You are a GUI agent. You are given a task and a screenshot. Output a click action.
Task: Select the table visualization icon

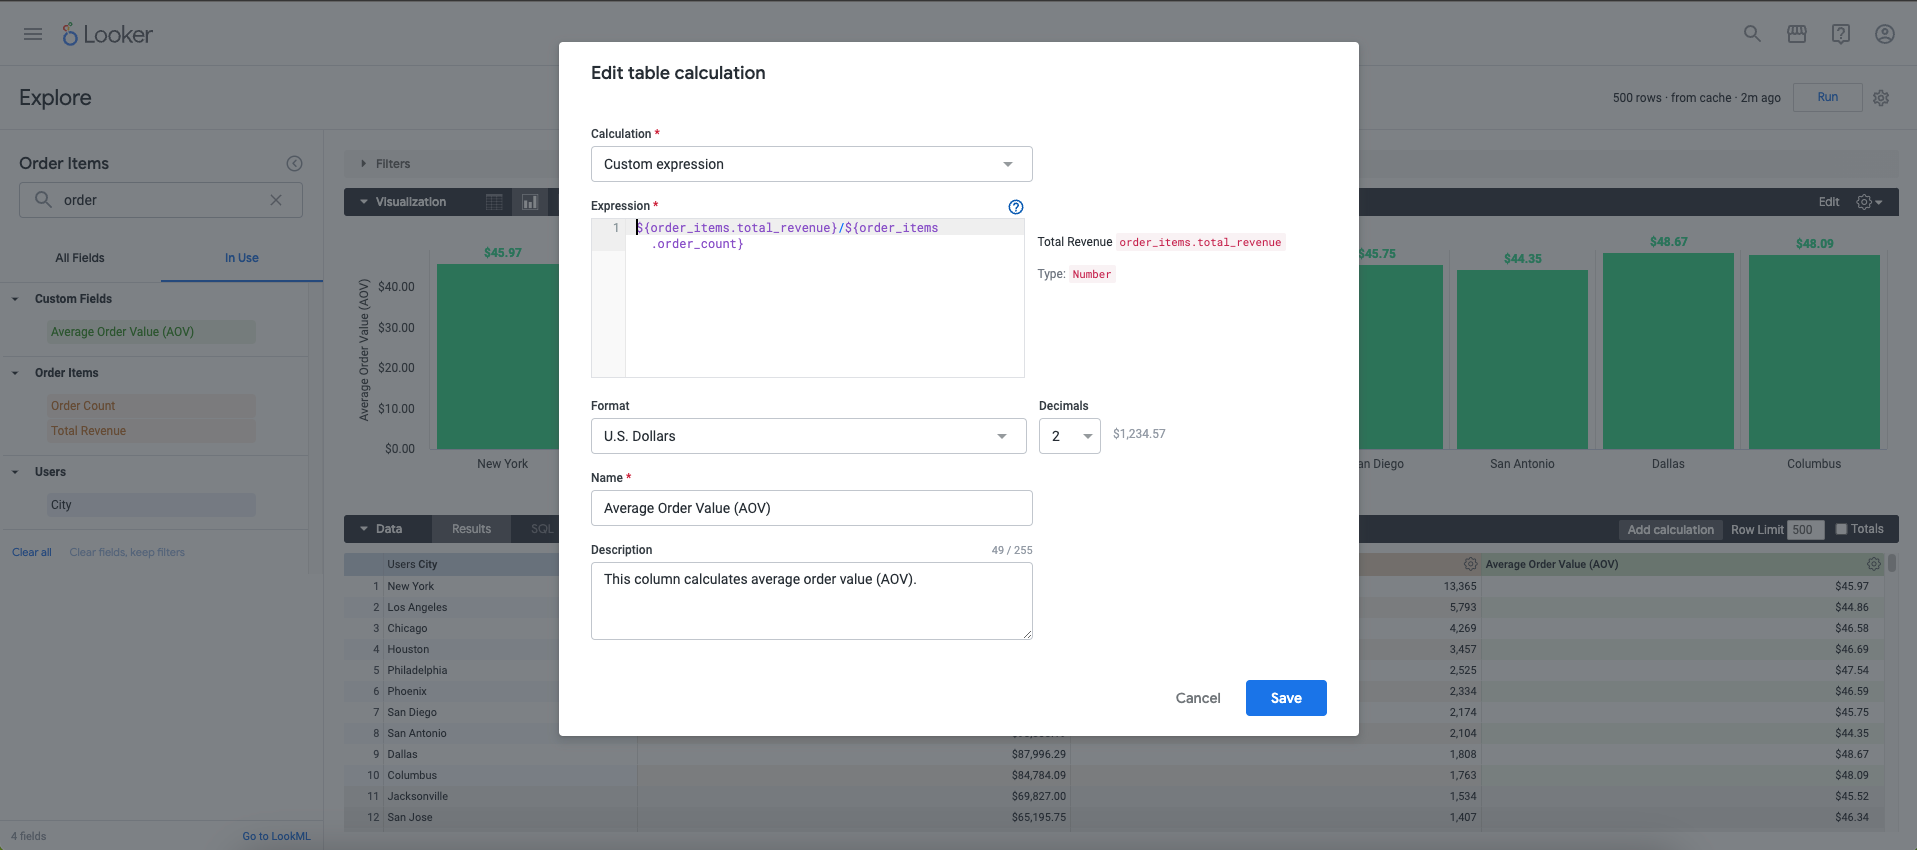click(x=494, y=202)
